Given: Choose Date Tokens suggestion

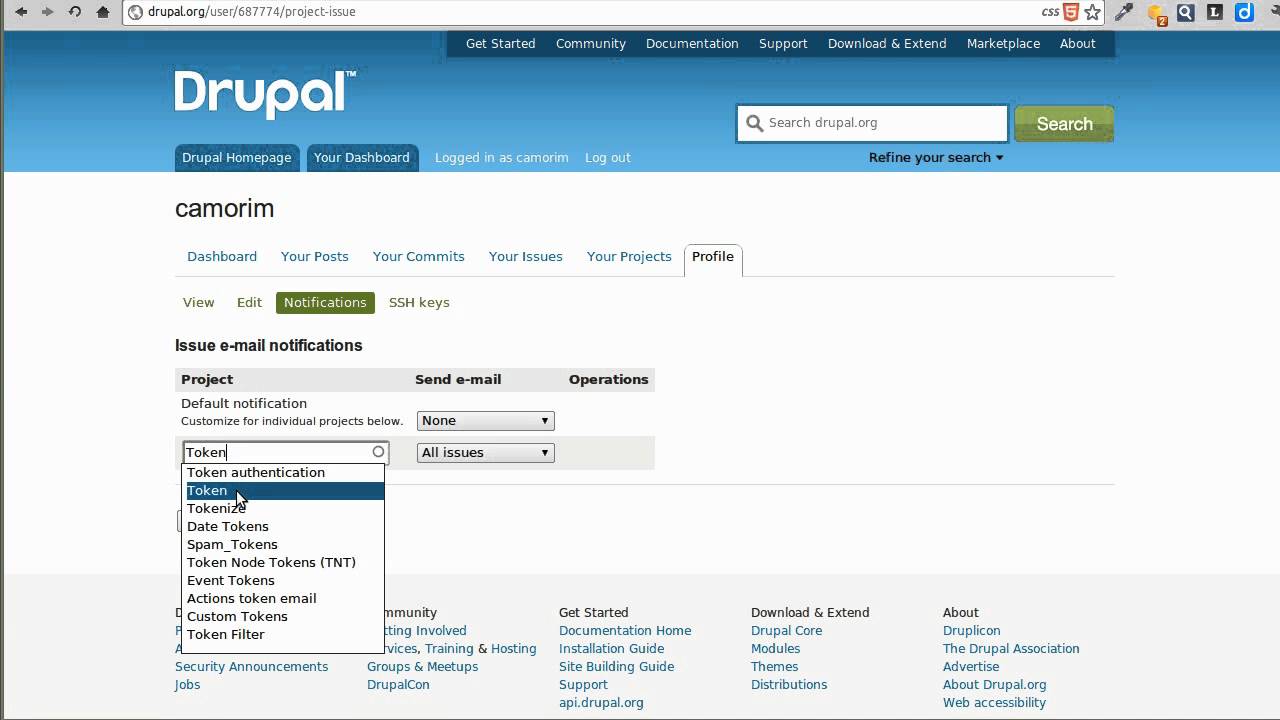Looking at the screenshot, I should pyautogui.click(x=283, y=527).
